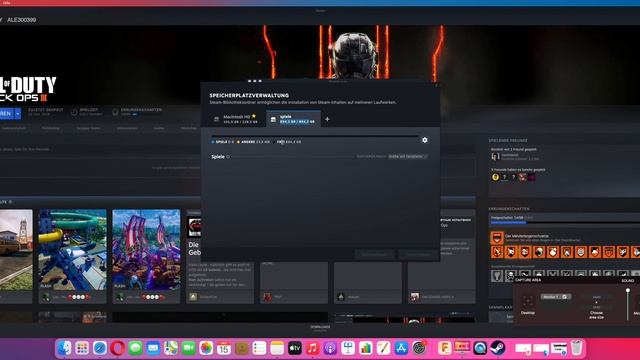The image size is (640, 360).
Task: Click the achievements progress bar
Action: [565, 222]
